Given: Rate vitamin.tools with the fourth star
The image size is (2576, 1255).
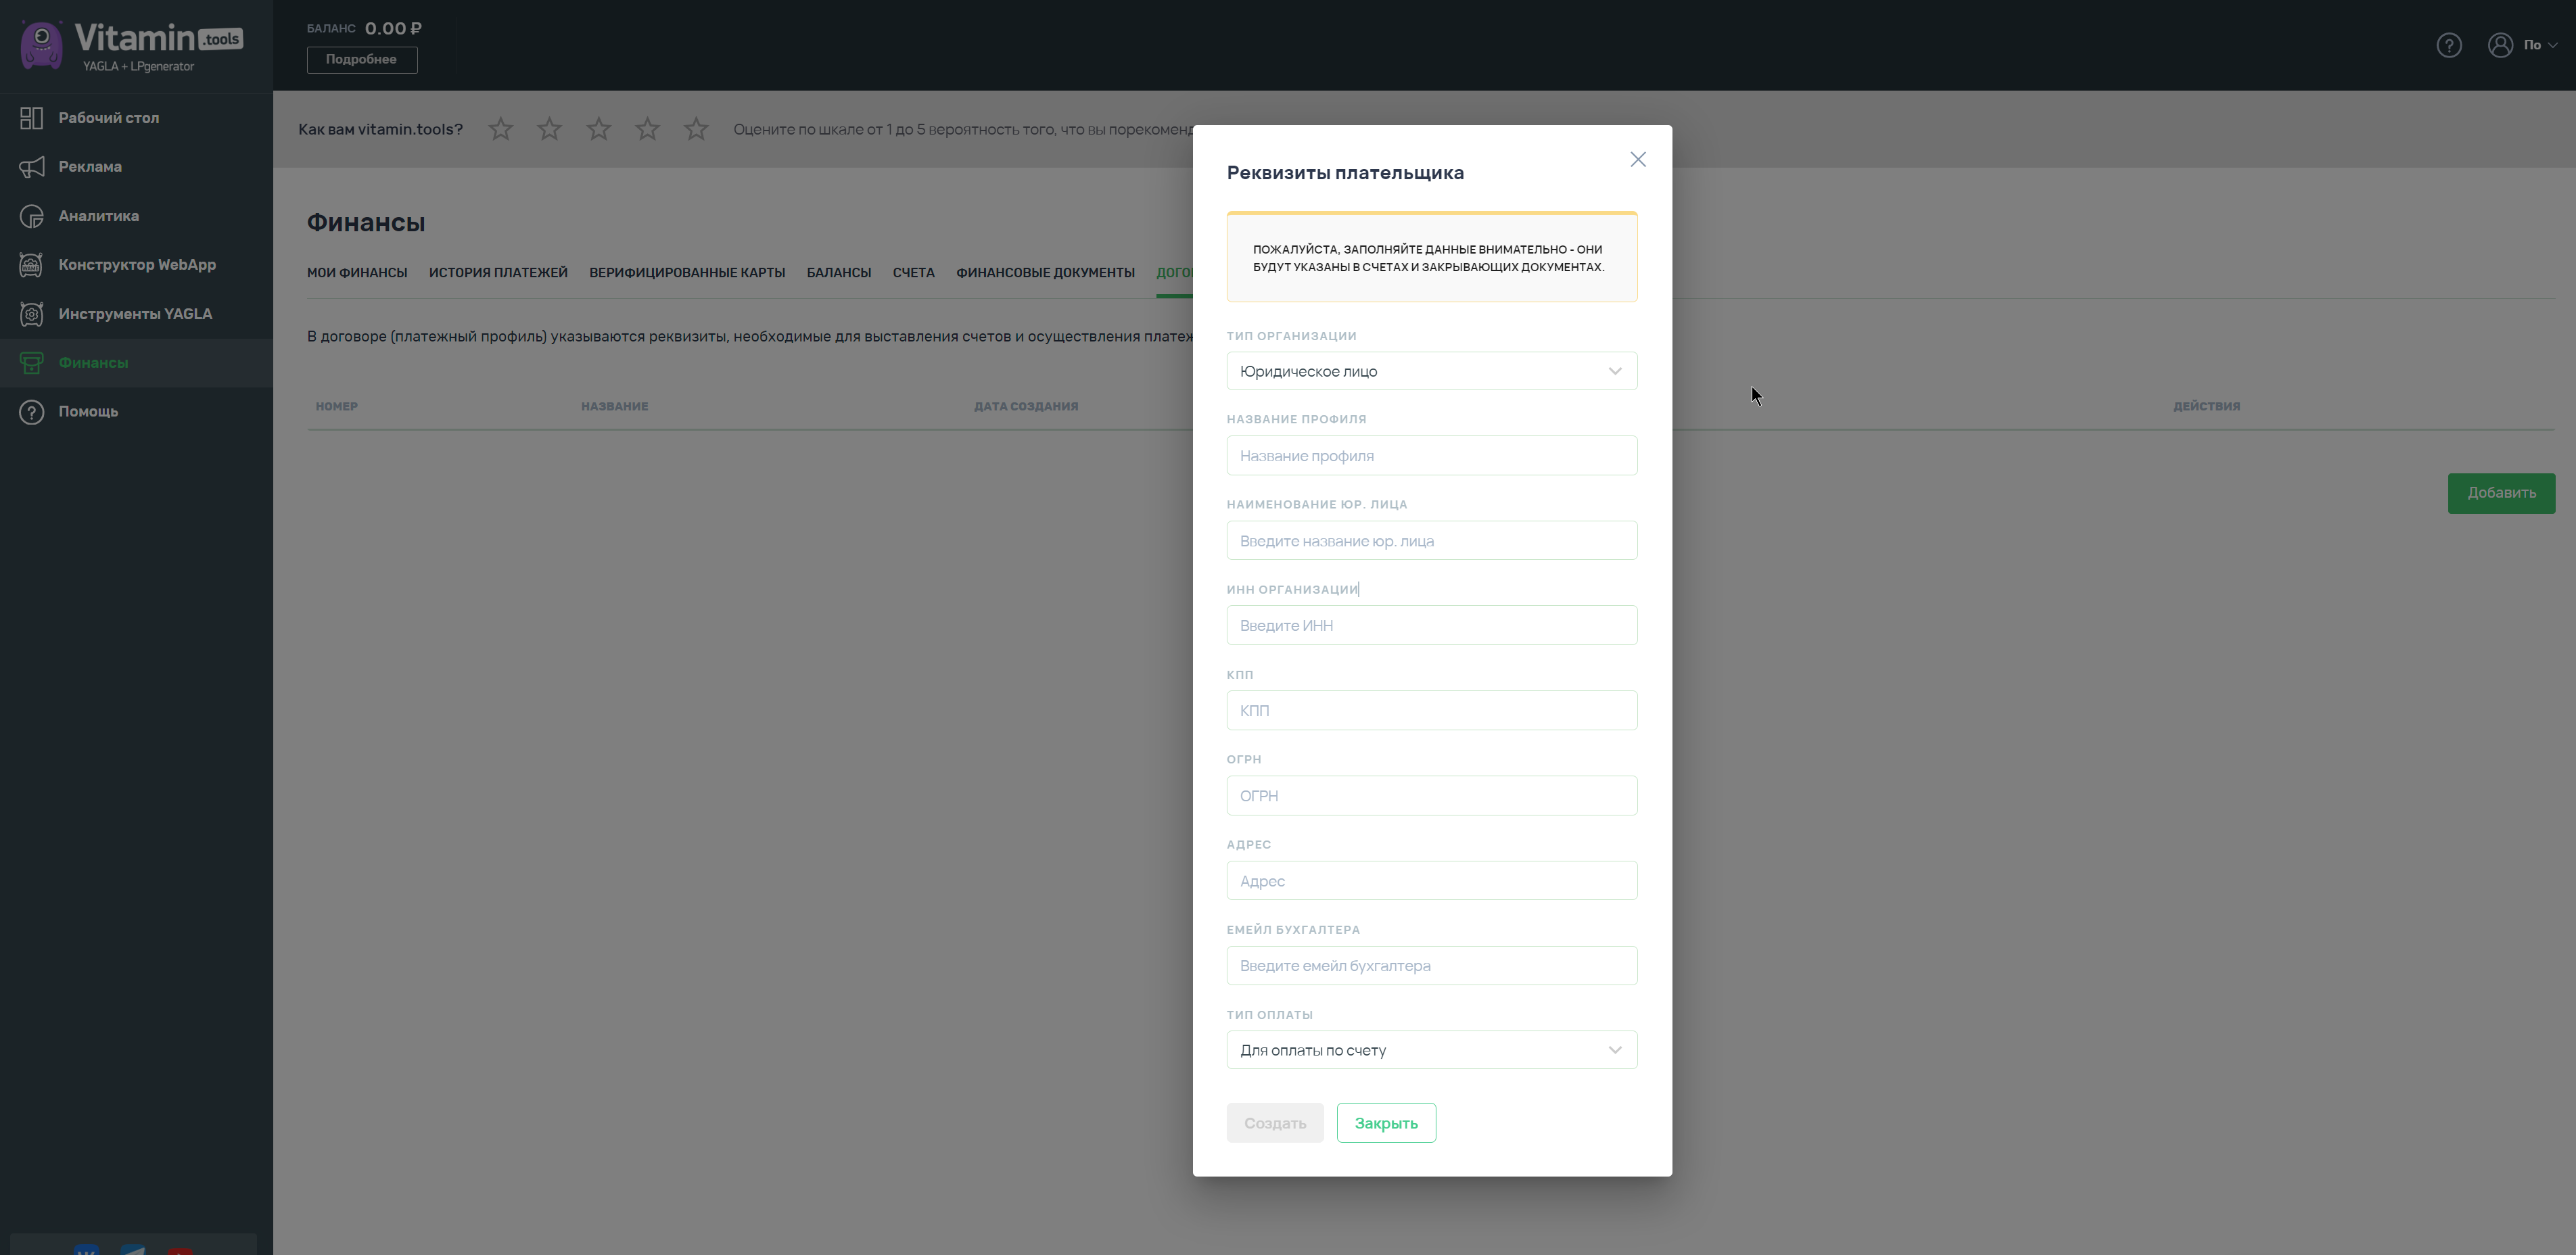Looking at the screenshot, I should pyautogui.click(x=647, y=129).
